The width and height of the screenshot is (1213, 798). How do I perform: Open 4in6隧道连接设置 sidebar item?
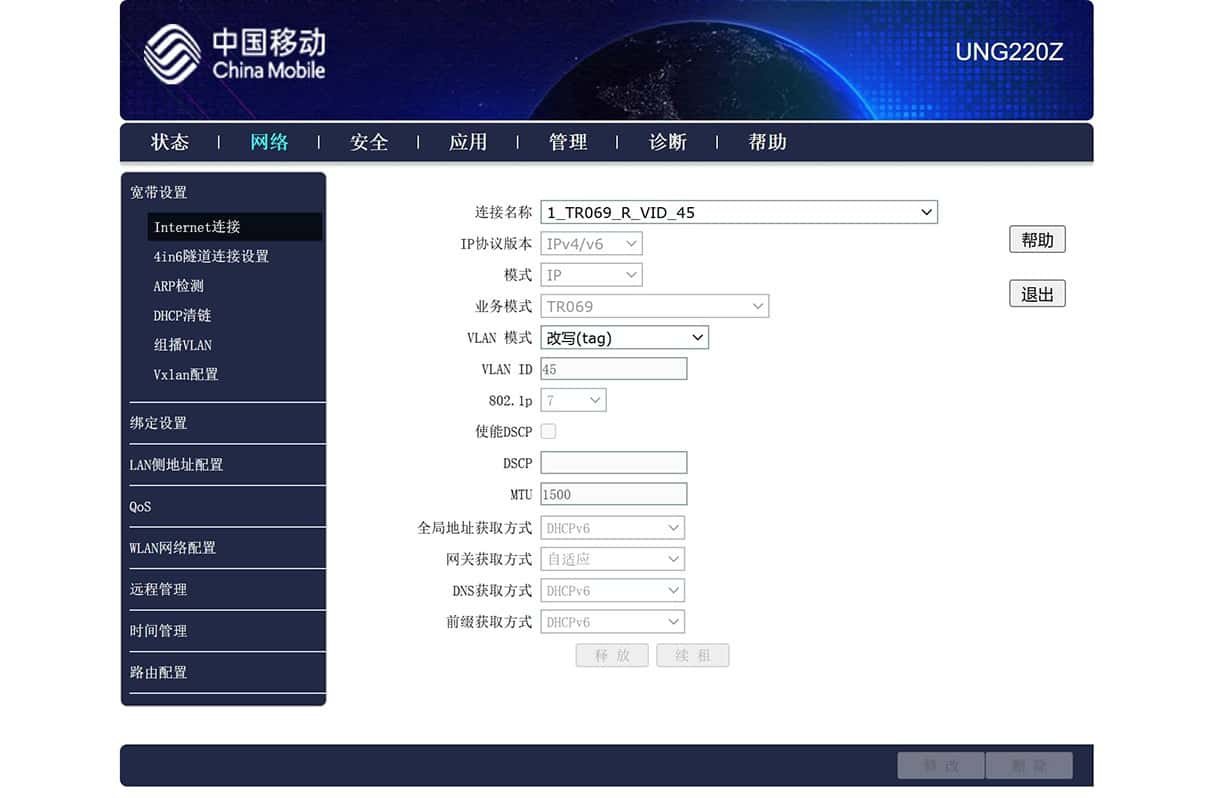[x=211, y=256]
